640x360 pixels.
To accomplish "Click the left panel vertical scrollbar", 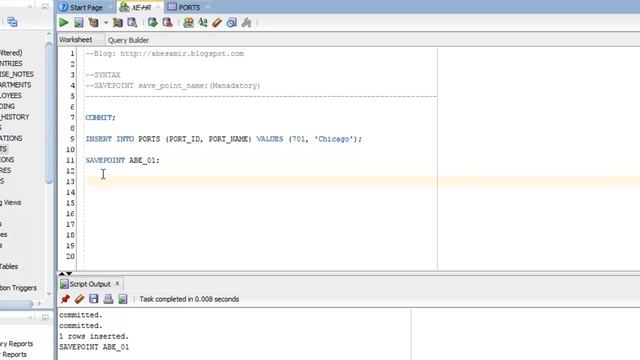I will (49, 112).
